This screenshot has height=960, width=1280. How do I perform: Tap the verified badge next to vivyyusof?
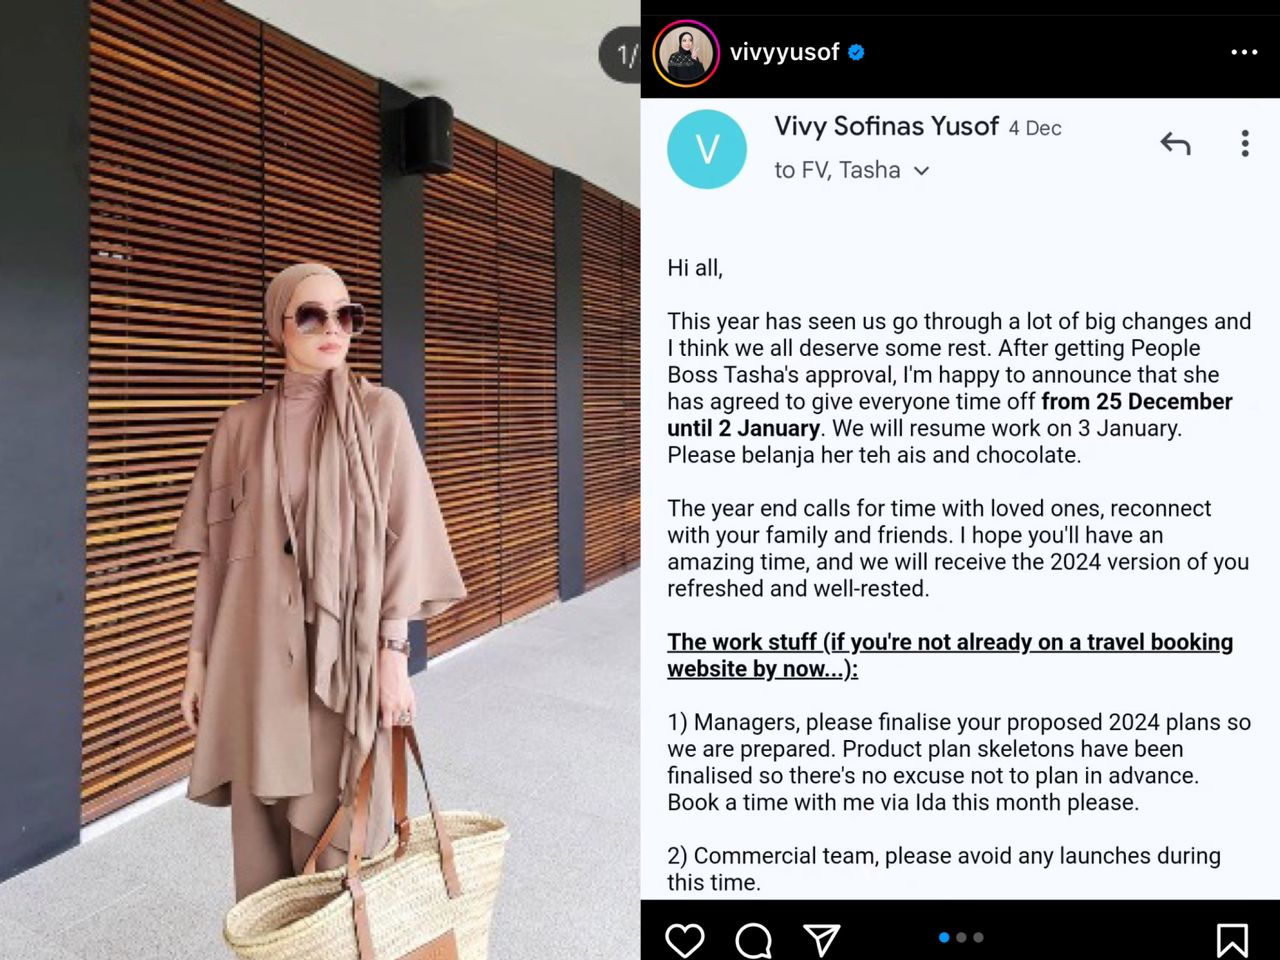point(856,52)
